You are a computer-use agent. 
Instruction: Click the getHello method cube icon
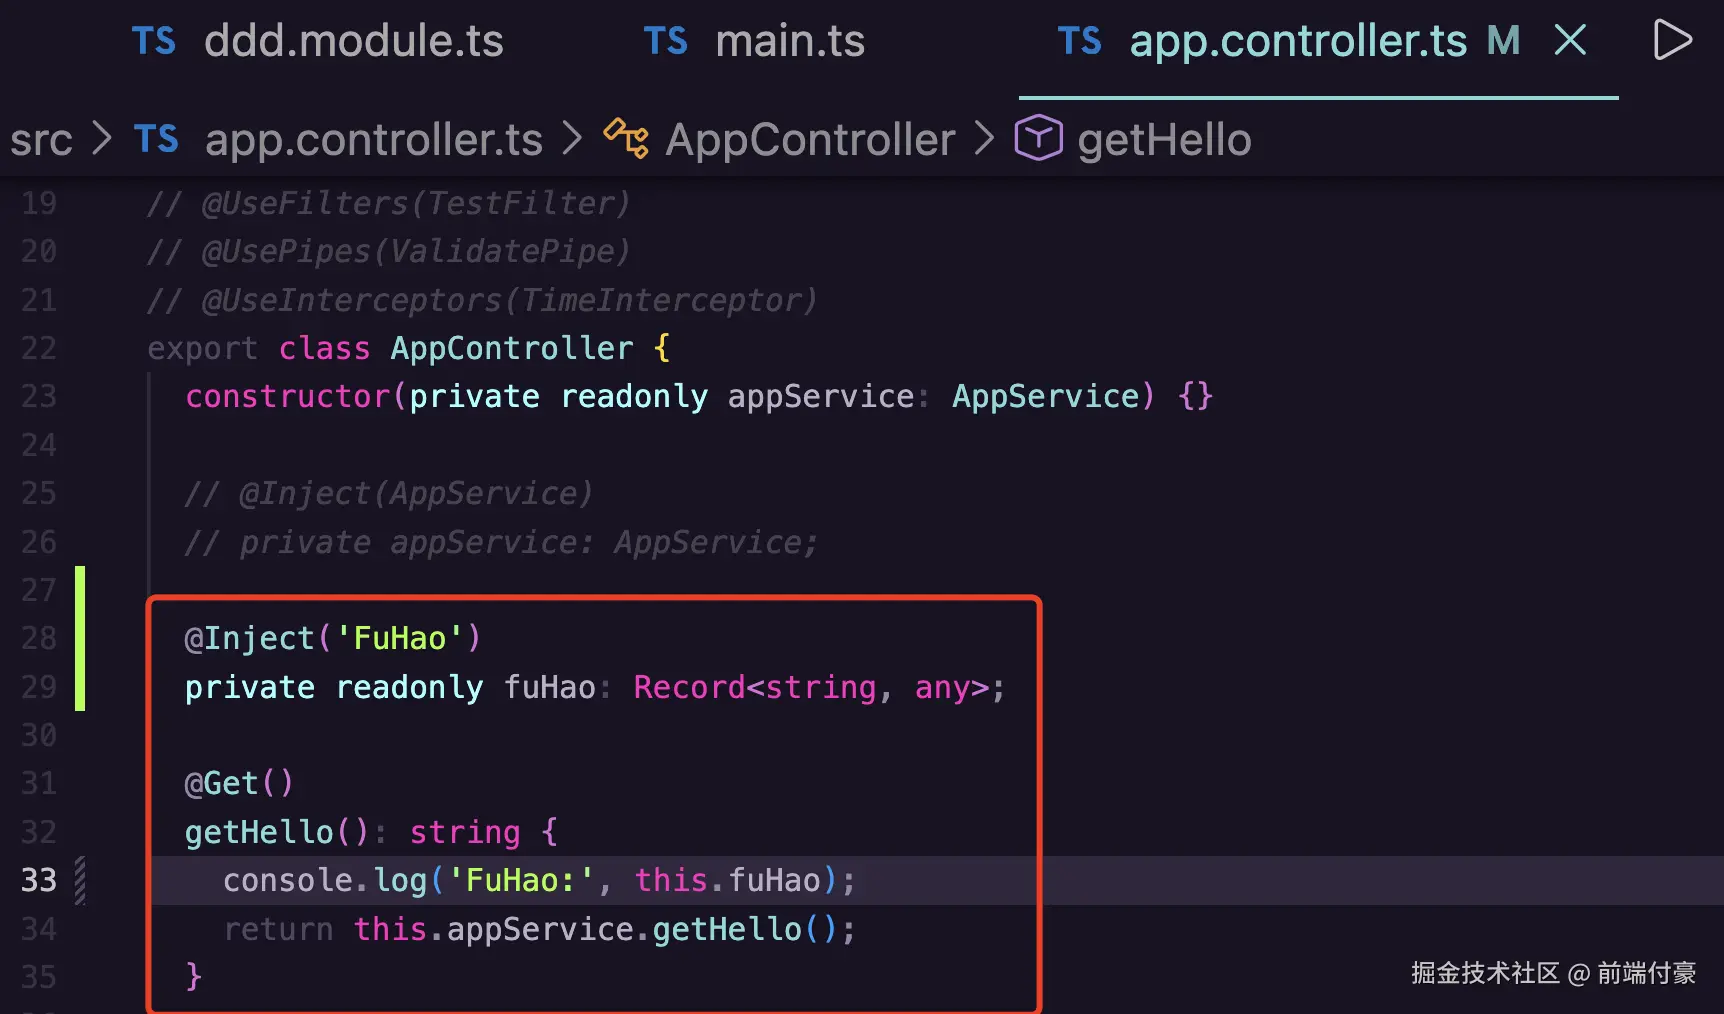(x=1038, y=138)
